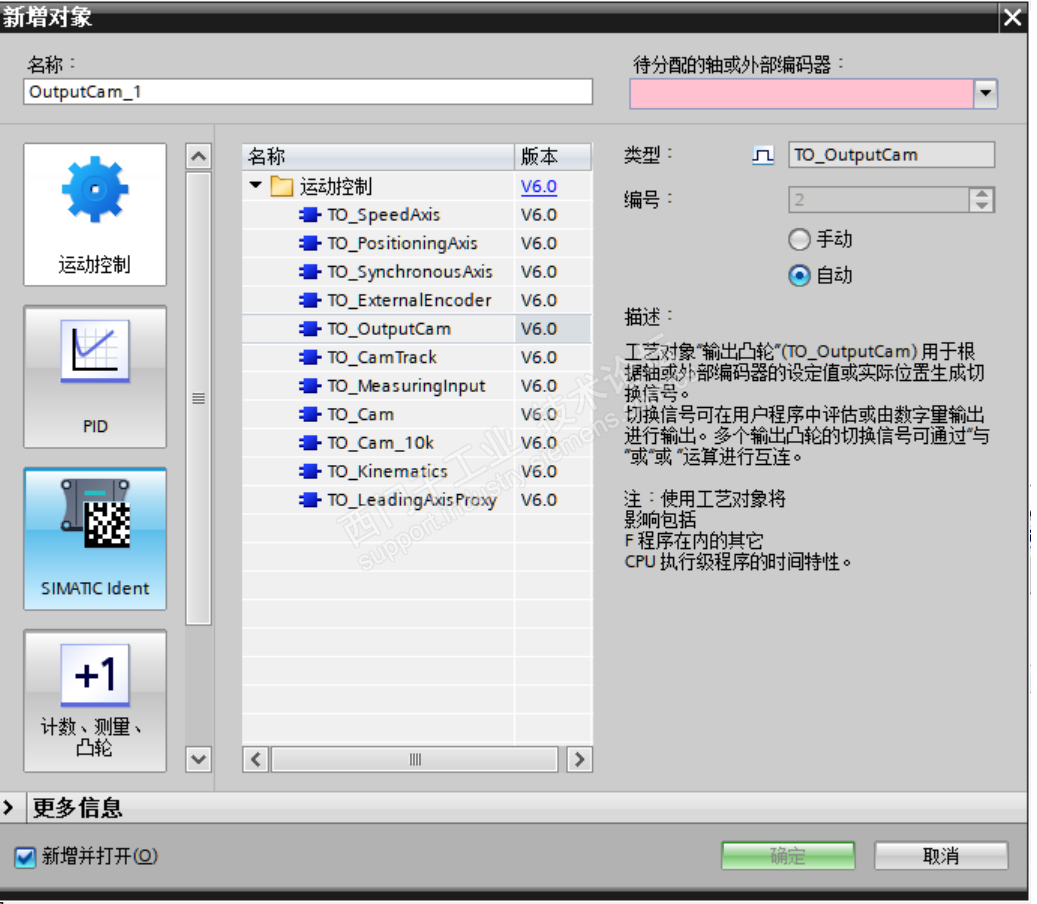Image resolution: width=1037 pixels, height=904 pixels.
Task: Select the TO_CamTrack row
Action: pos(417,357)
